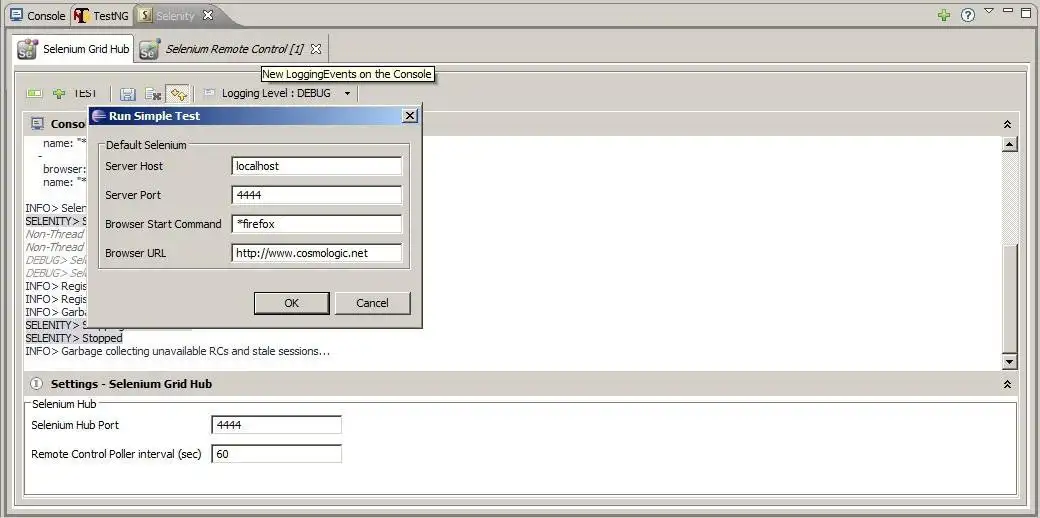Click the 'Server Host' label in dialog
Image resolution: width=1040 pixels, height=518 pixels.
134,166
